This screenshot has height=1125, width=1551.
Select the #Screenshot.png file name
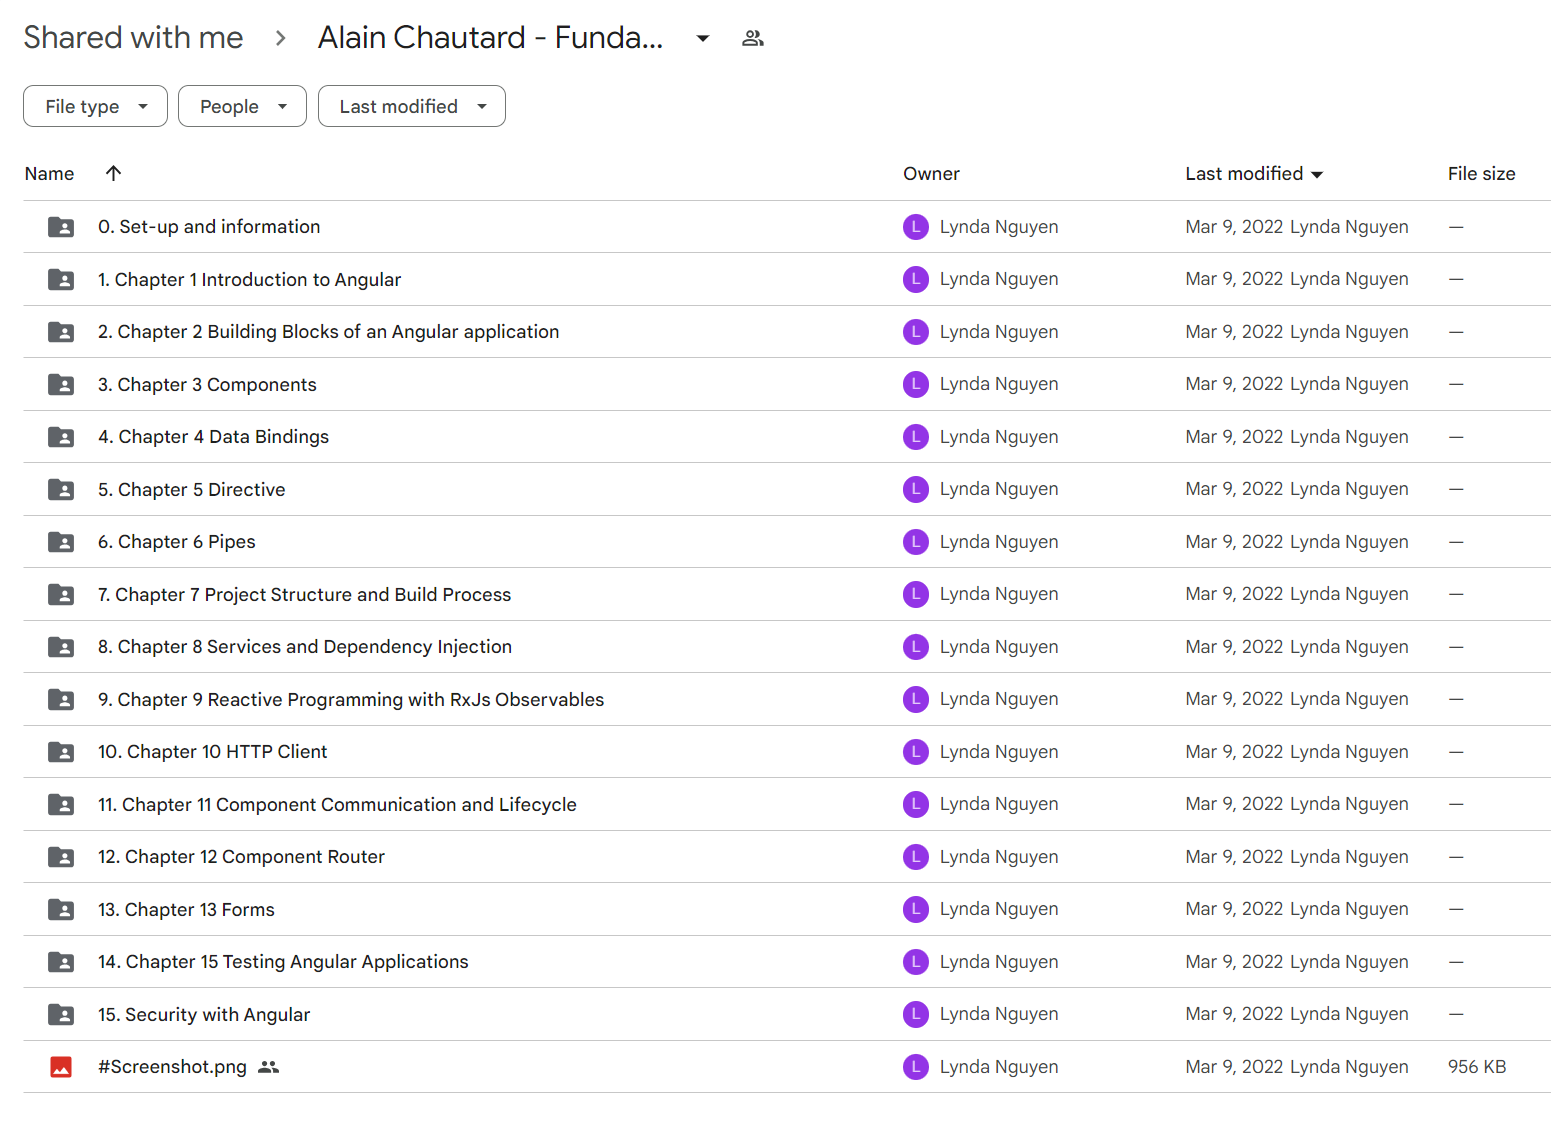(172, 1067)
